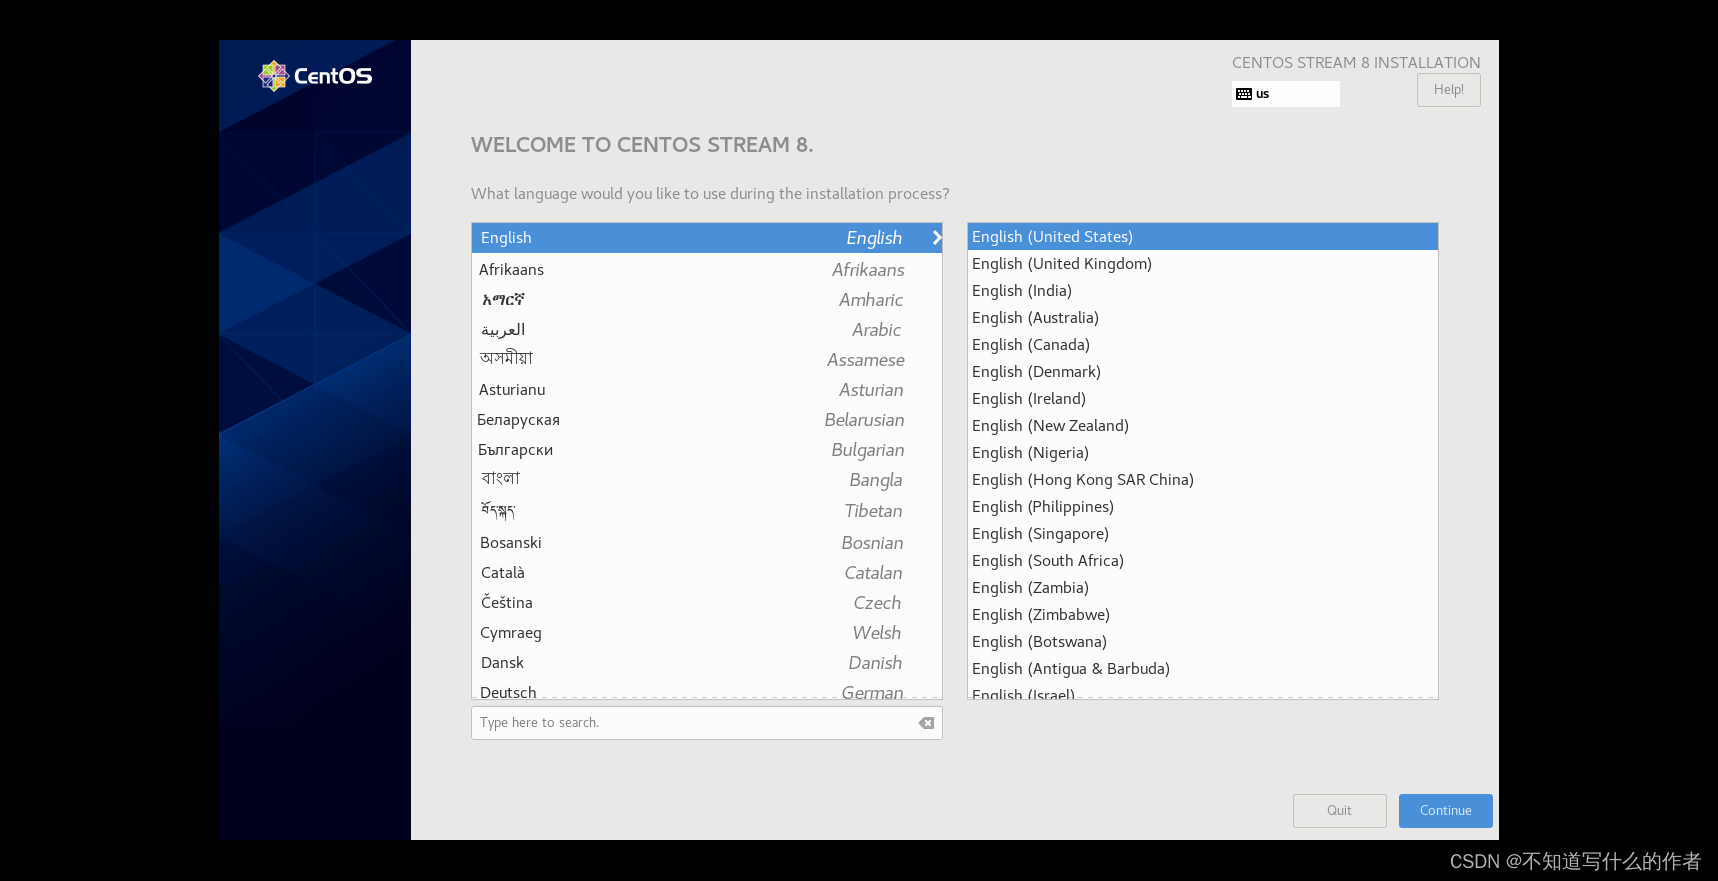Select English (Philippines) locale
1718x881 pixels.
pos(1202,507)
